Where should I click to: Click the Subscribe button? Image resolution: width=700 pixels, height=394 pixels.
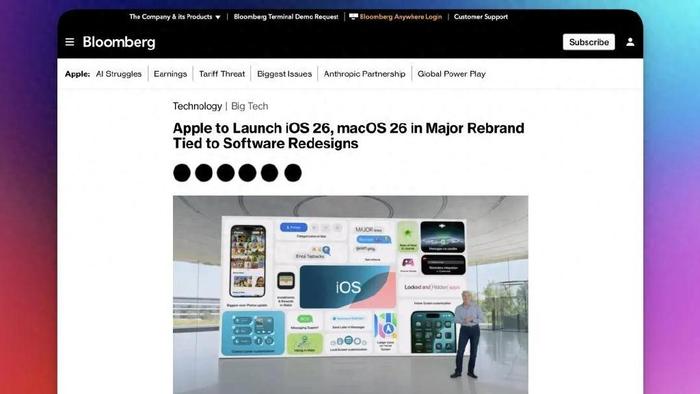point(588,42)
